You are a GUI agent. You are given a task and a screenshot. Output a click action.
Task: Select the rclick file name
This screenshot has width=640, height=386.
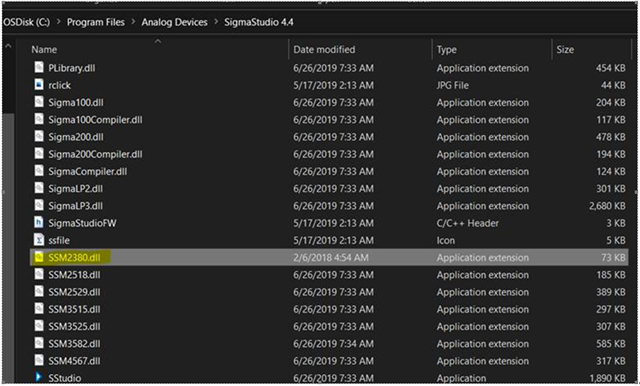point(59,85)
